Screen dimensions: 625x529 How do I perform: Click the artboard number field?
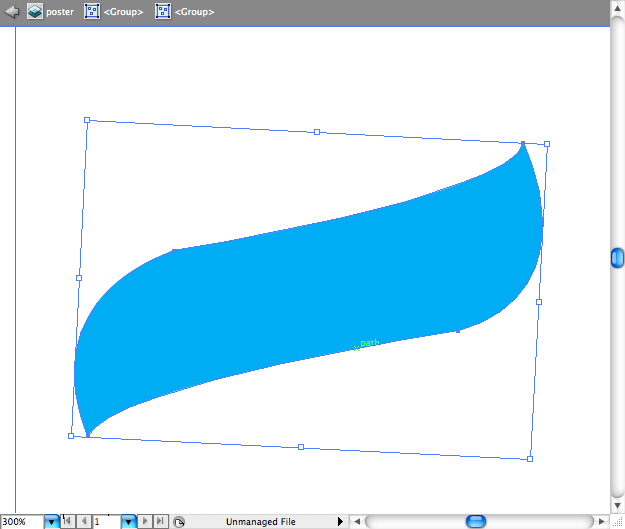[106, 522]
